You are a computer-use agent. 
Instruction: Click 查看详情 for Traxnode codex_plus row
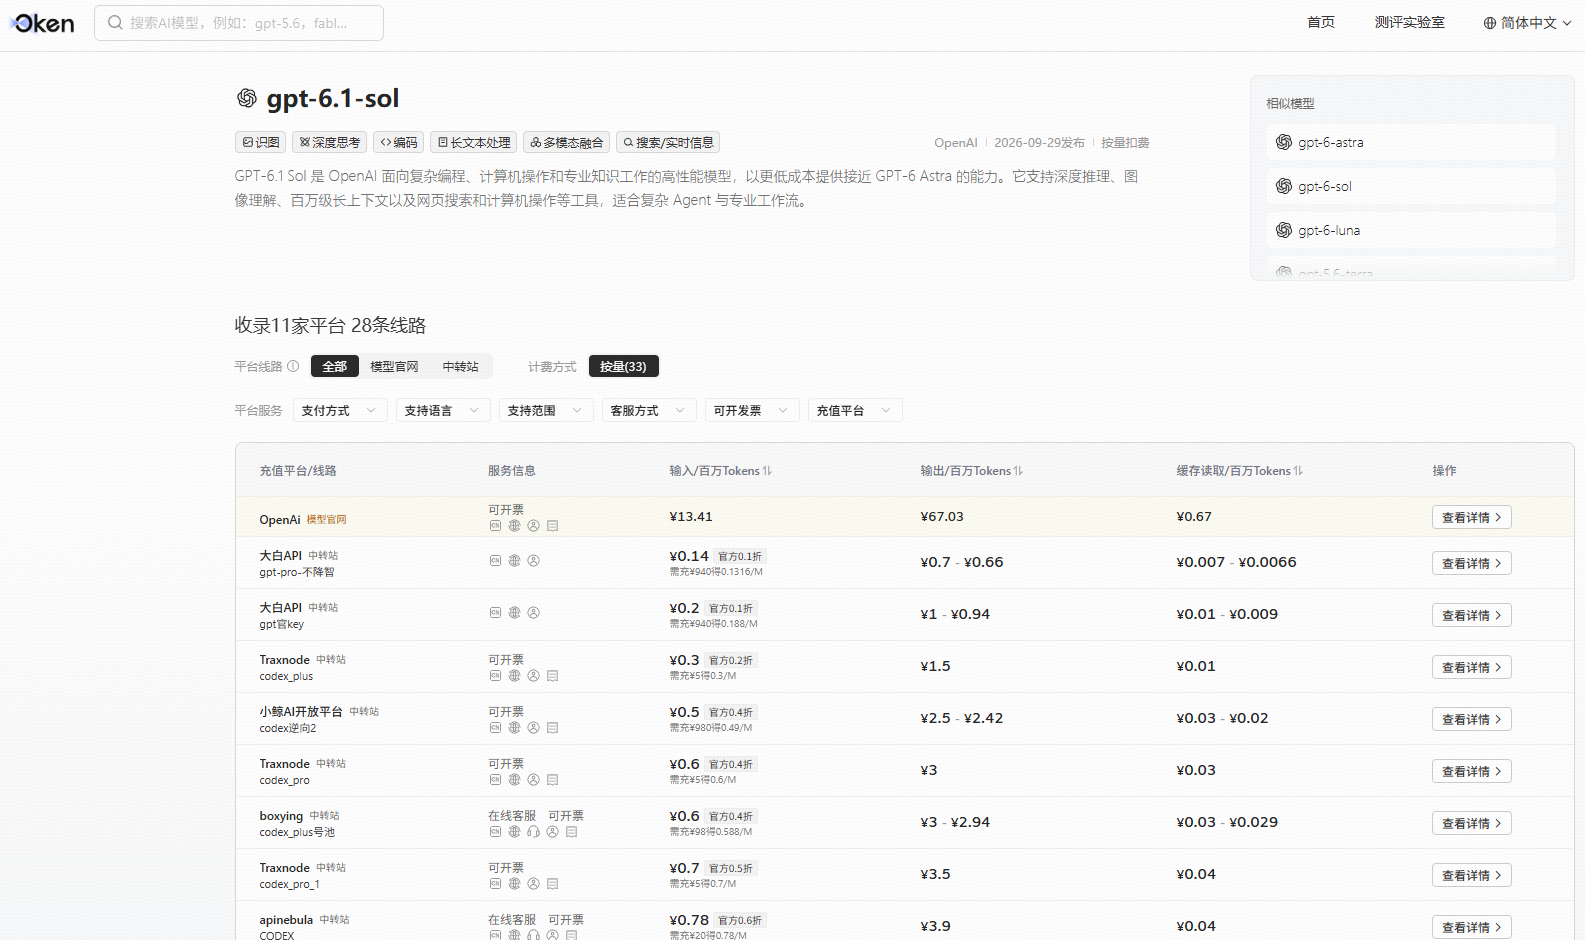(x=1471, y=667)
